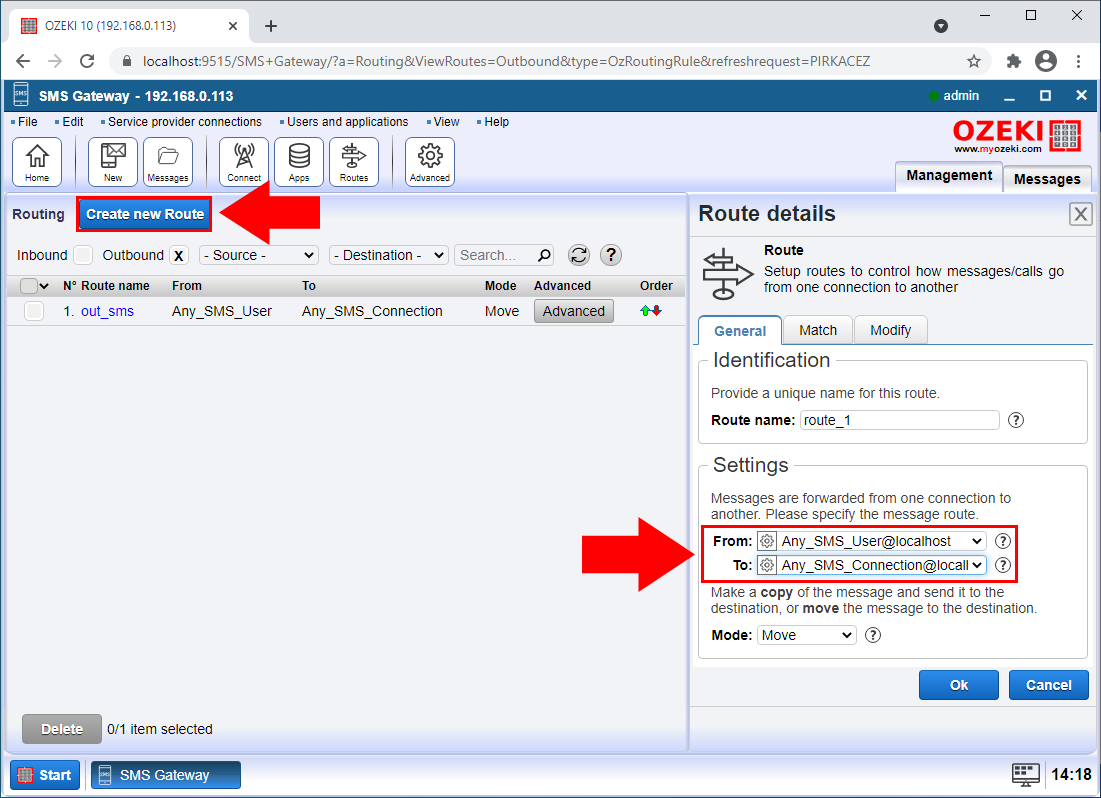Open the File menu
This screenshot has height=798, width=1101.
click(27, 122)
